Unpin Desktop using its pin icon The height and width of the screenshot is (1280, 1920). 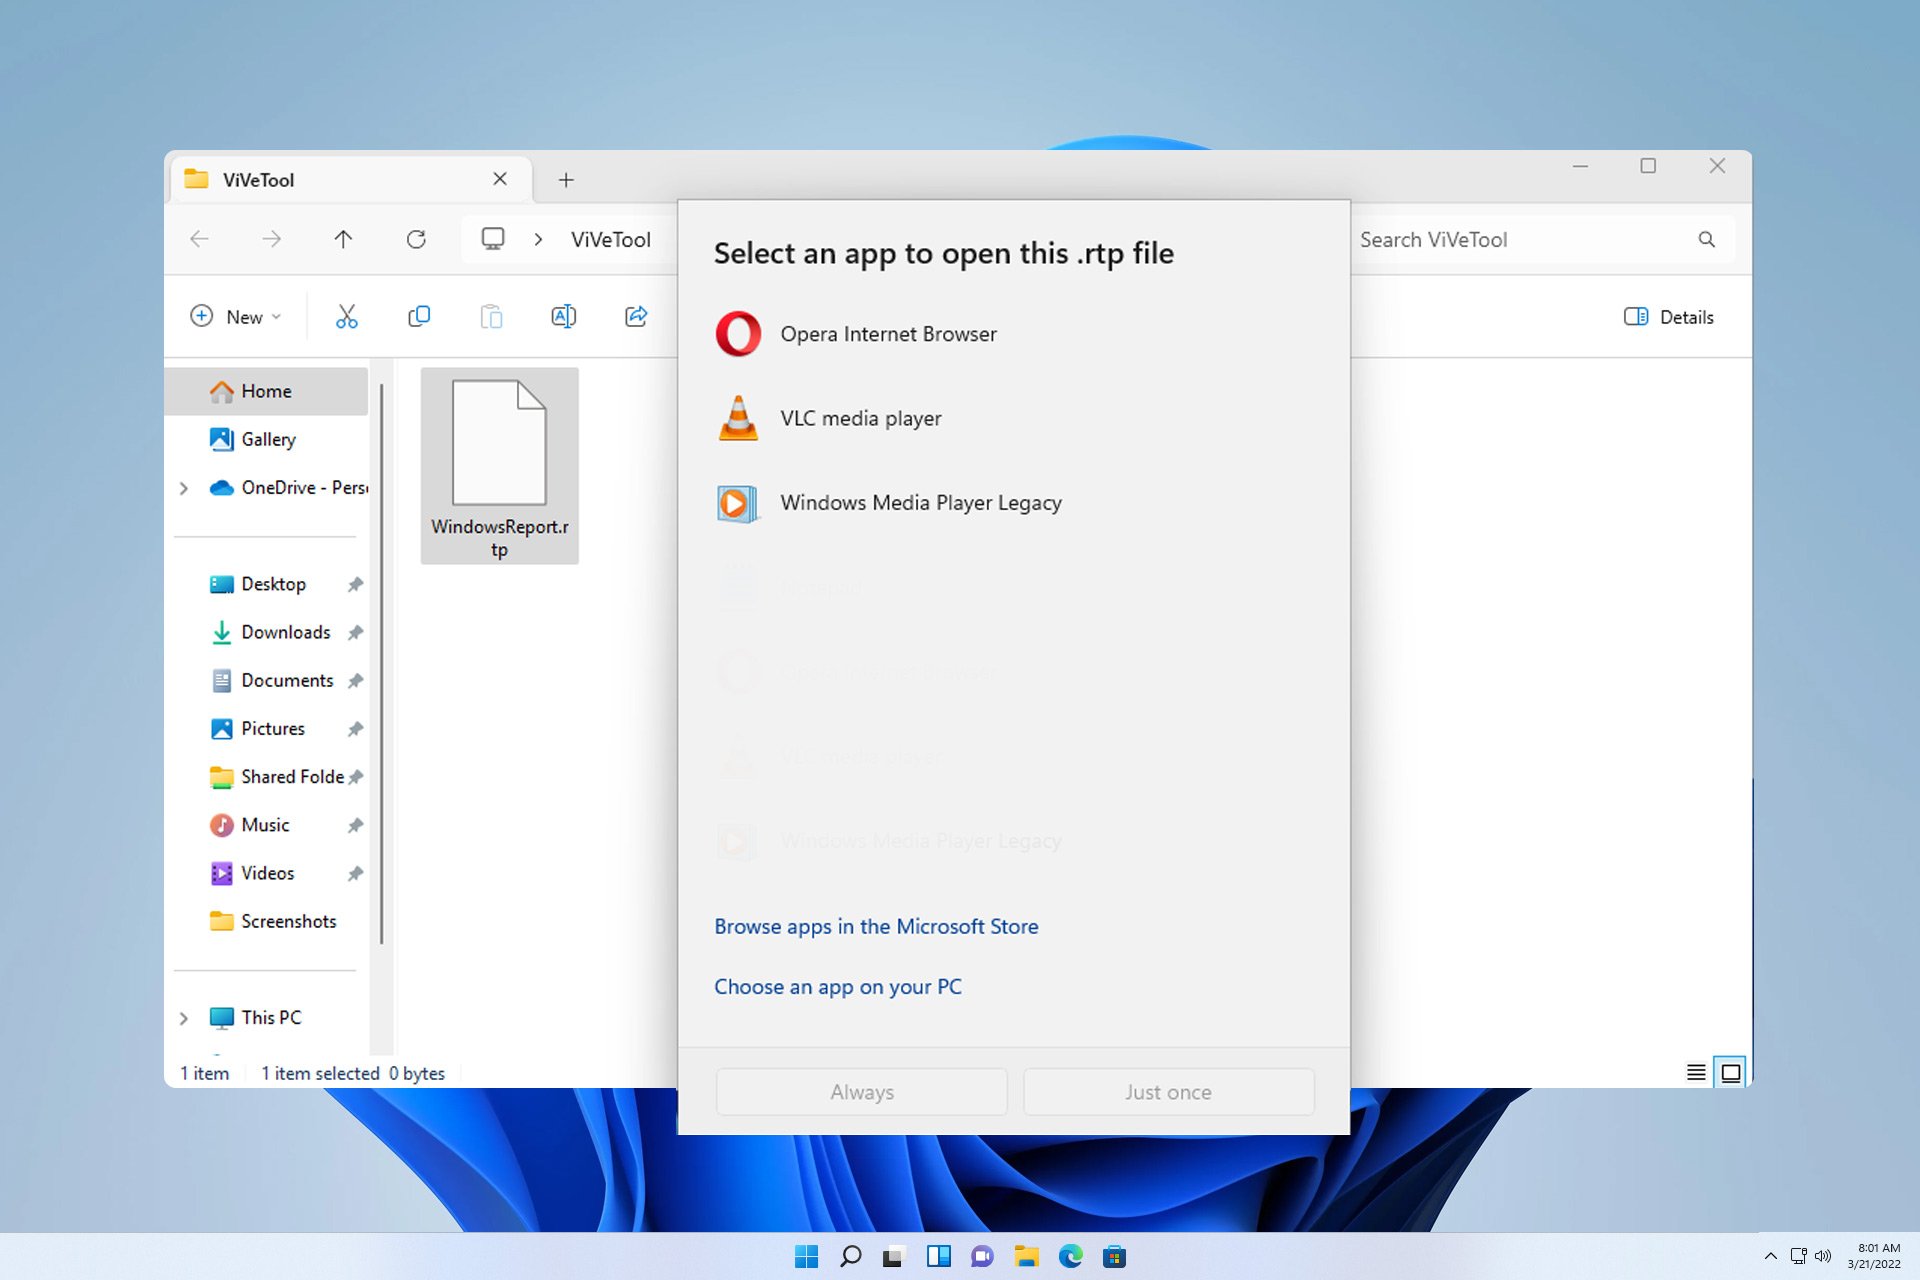click(355, 584)
